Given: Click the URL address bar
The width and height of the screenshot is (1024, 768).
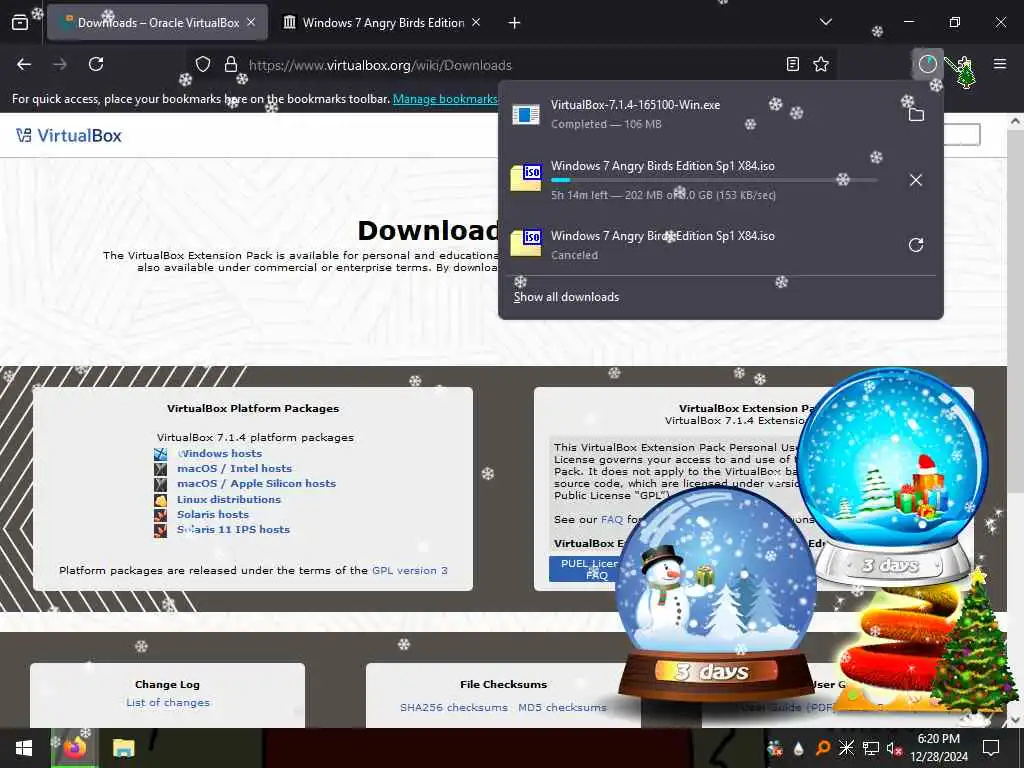Looking at the screenshot, I should [513, 65].
